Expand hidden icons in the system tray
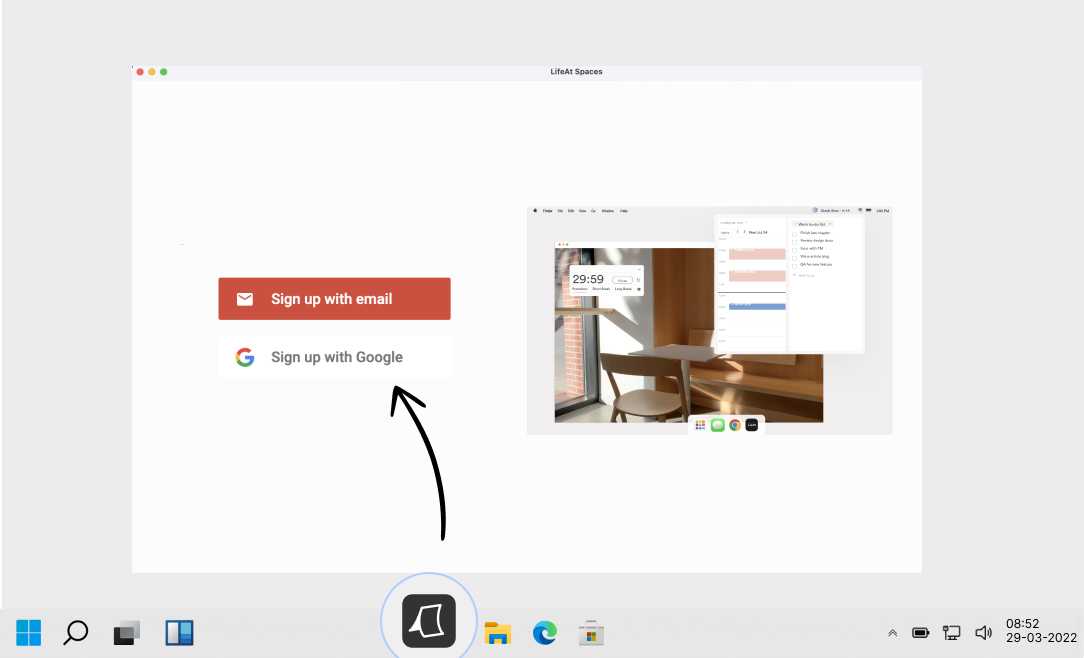This screenshot has height=658, width=1084. click(x=892, y=632)
